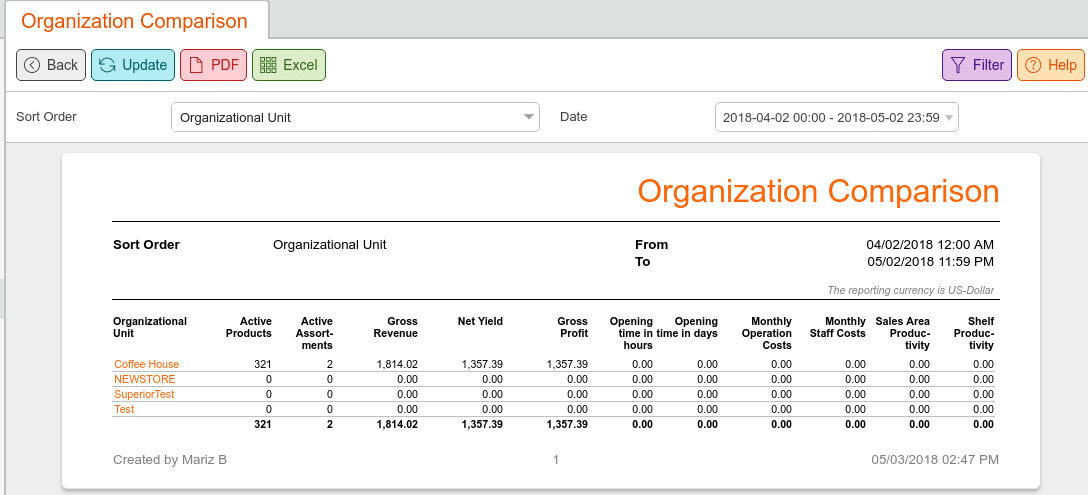Click the PDF document icon
The height and width of the screenshot is (495, 1088).
coord(196,65)
